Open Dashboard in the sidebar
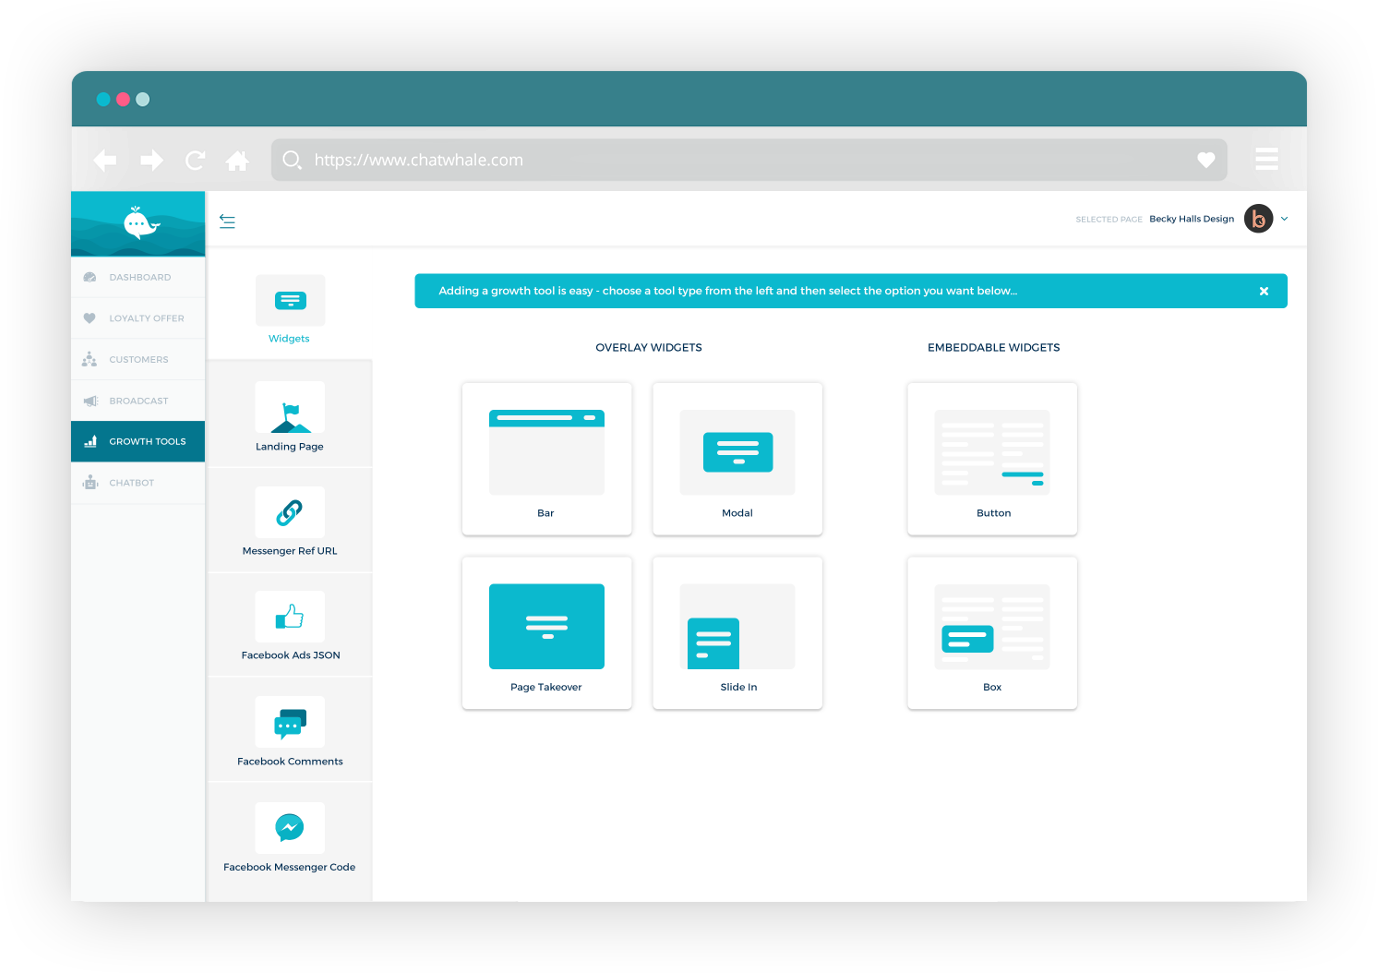Screen dimensions: 1378x973 138,277
